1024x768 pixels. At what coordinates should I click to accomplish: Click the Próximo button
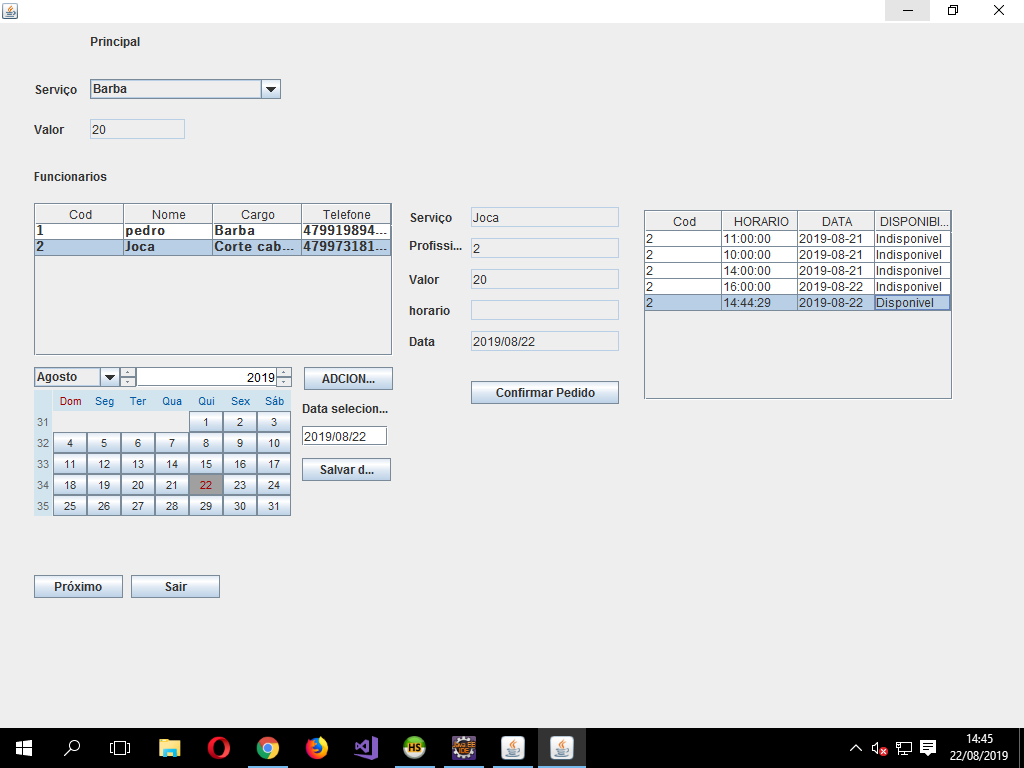pos(78,586)
